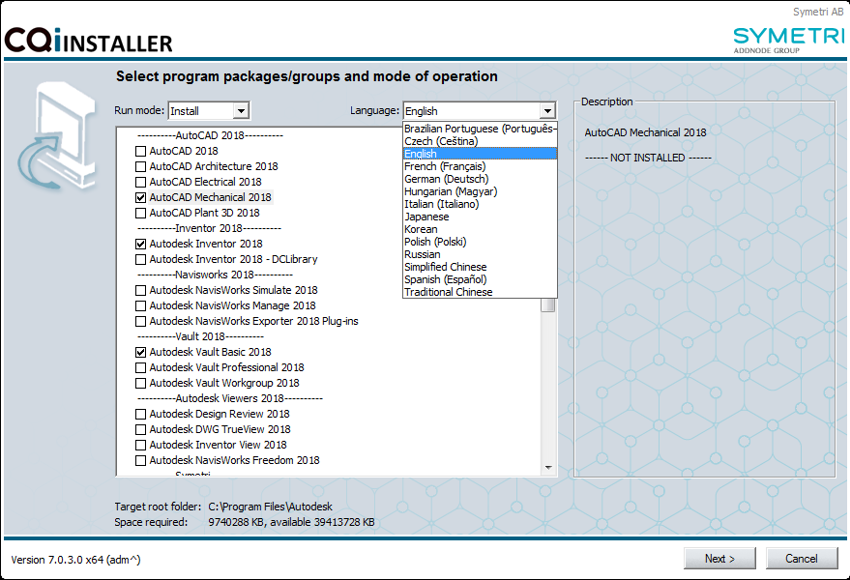Check Autodesk DWG TrueView 2018 box
Screen dimensions: 850x580
[140, 429]
